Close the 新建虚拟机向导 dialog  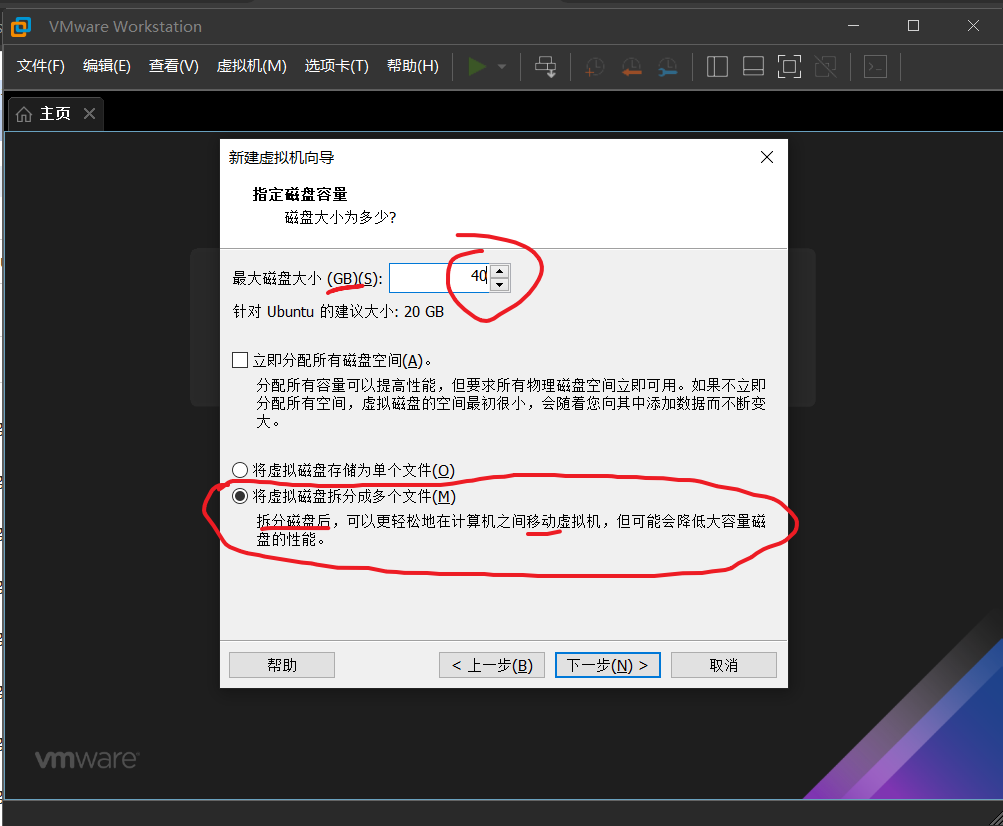coord(767,157)
